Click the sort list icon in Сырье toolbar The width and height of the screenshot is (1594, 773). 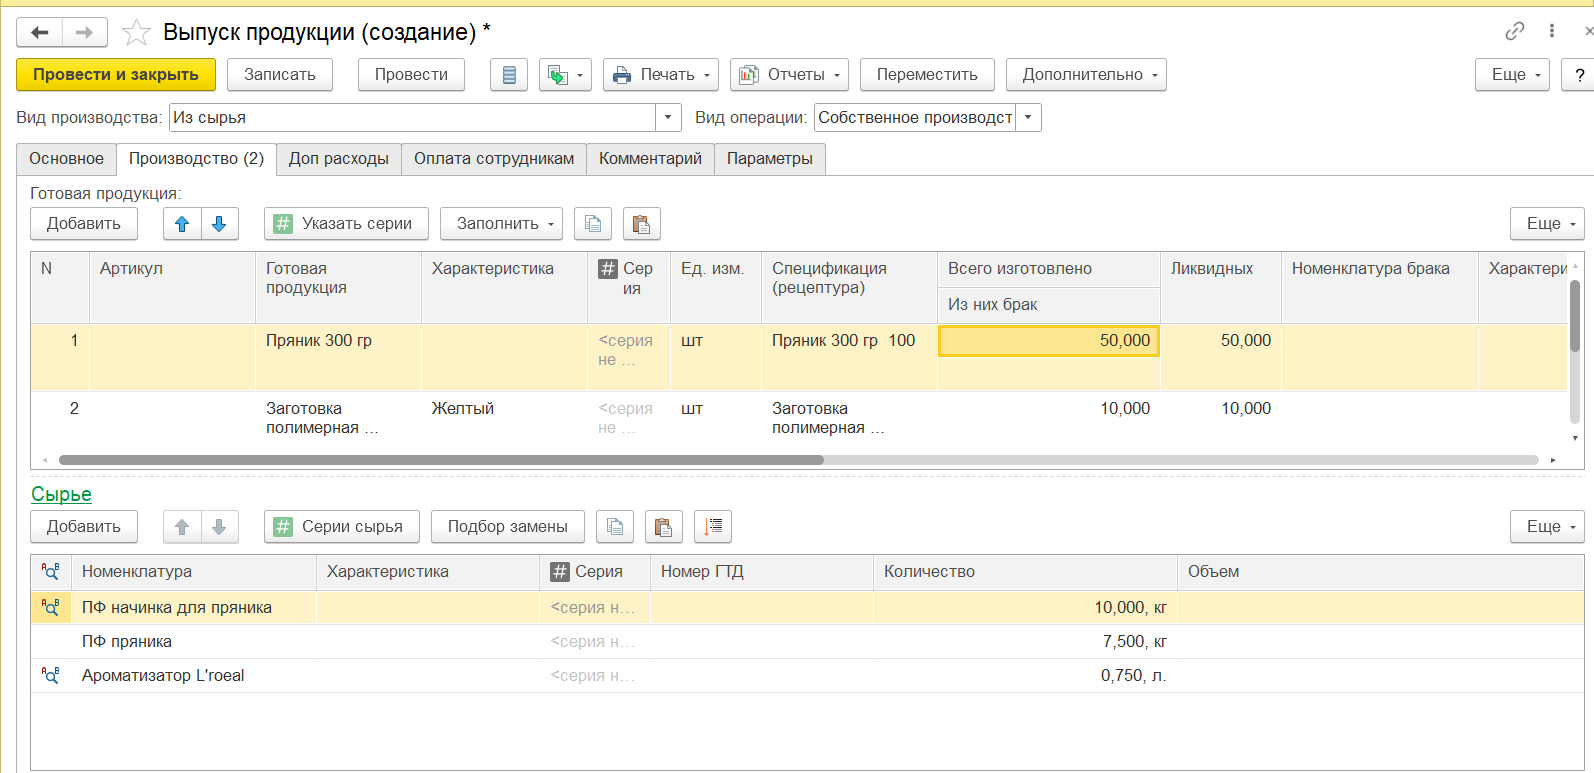[x=713, y=527]
